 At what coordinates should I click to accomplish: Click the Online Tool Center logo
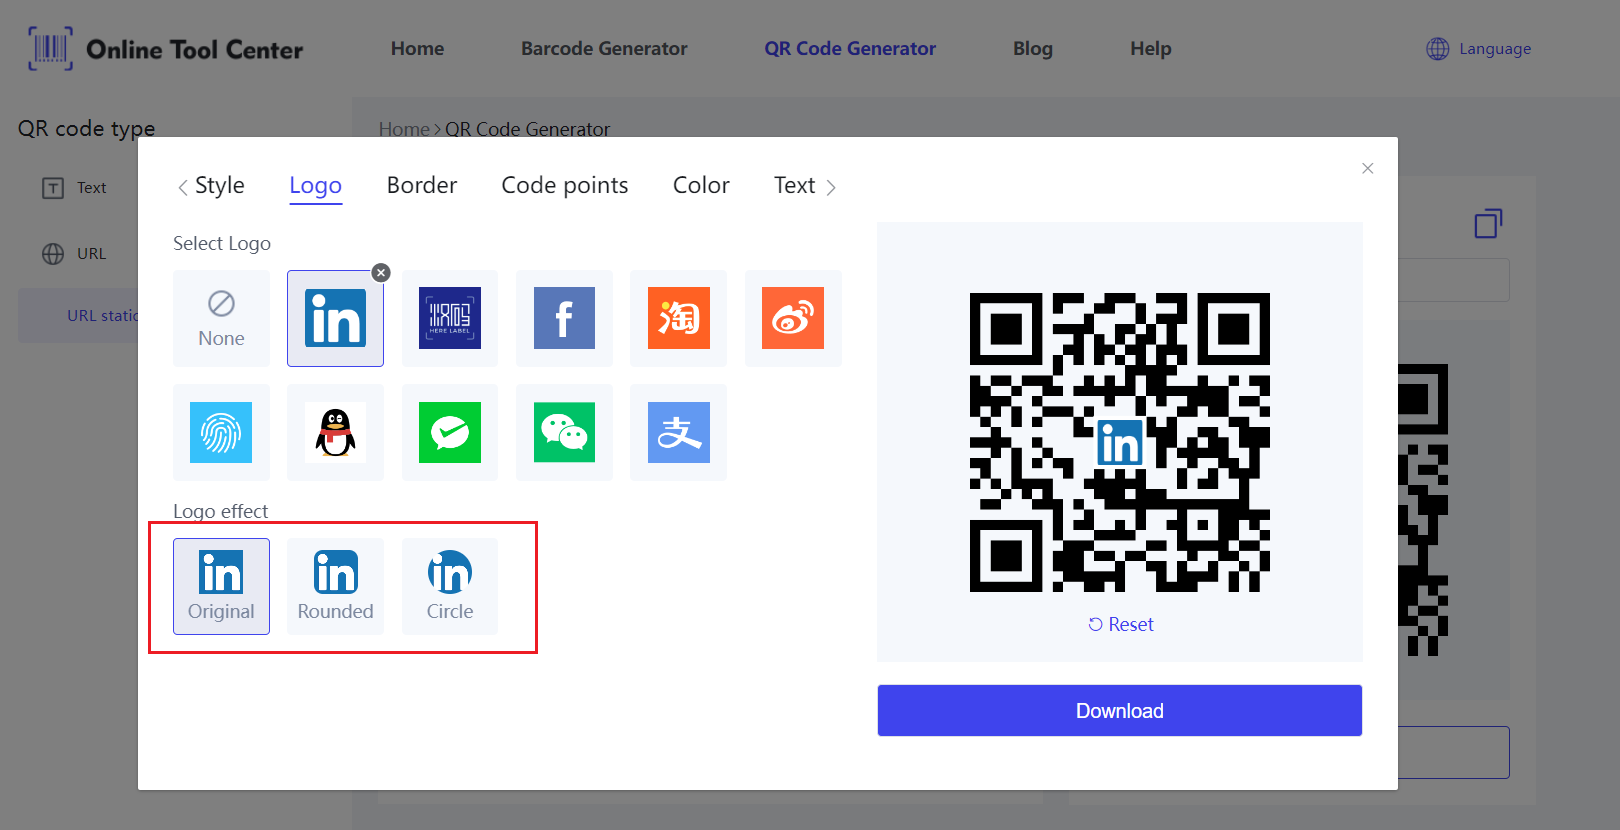pyautogui.click(x=165, y=49)
